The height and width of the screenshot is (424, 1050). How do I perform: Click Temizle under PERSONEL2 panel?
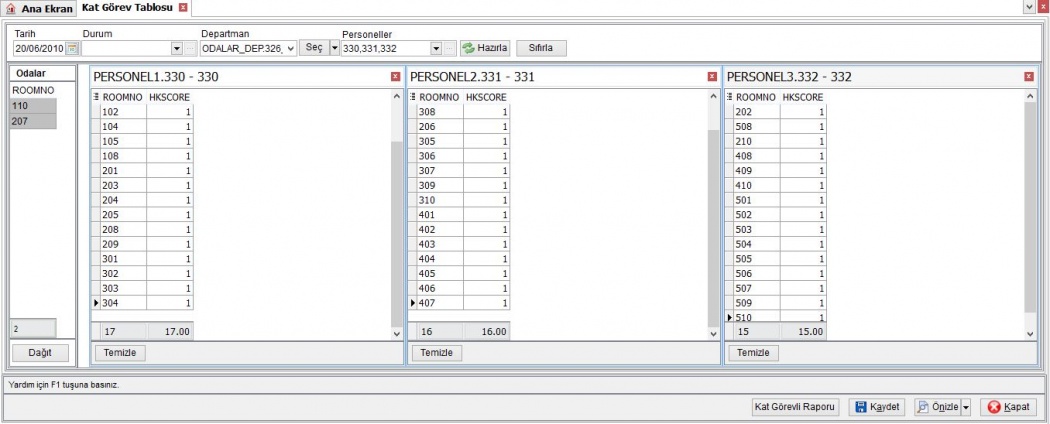tap(437, 353)
